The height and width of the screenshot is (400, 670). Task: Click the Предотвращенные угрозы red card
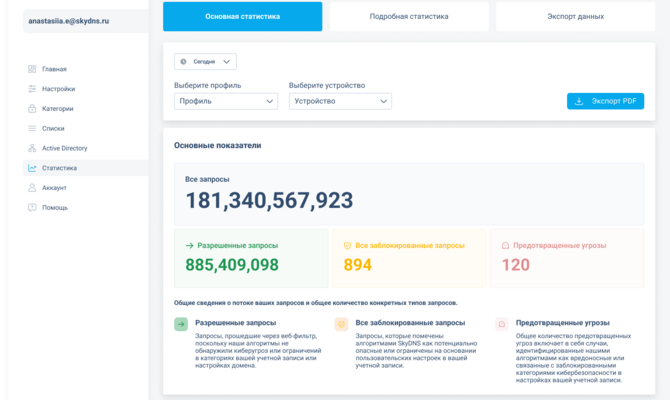[x=566, y=257]
